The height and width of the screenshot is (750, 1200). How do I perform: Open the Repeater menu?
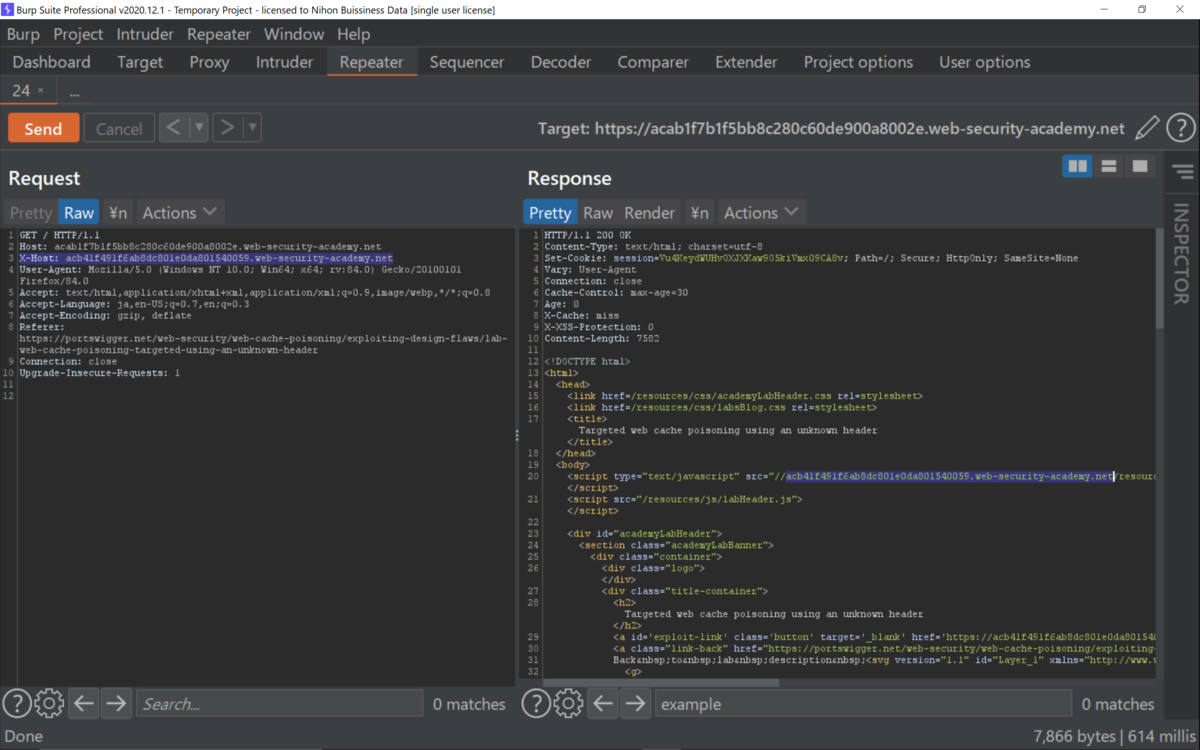click(219, 34)
